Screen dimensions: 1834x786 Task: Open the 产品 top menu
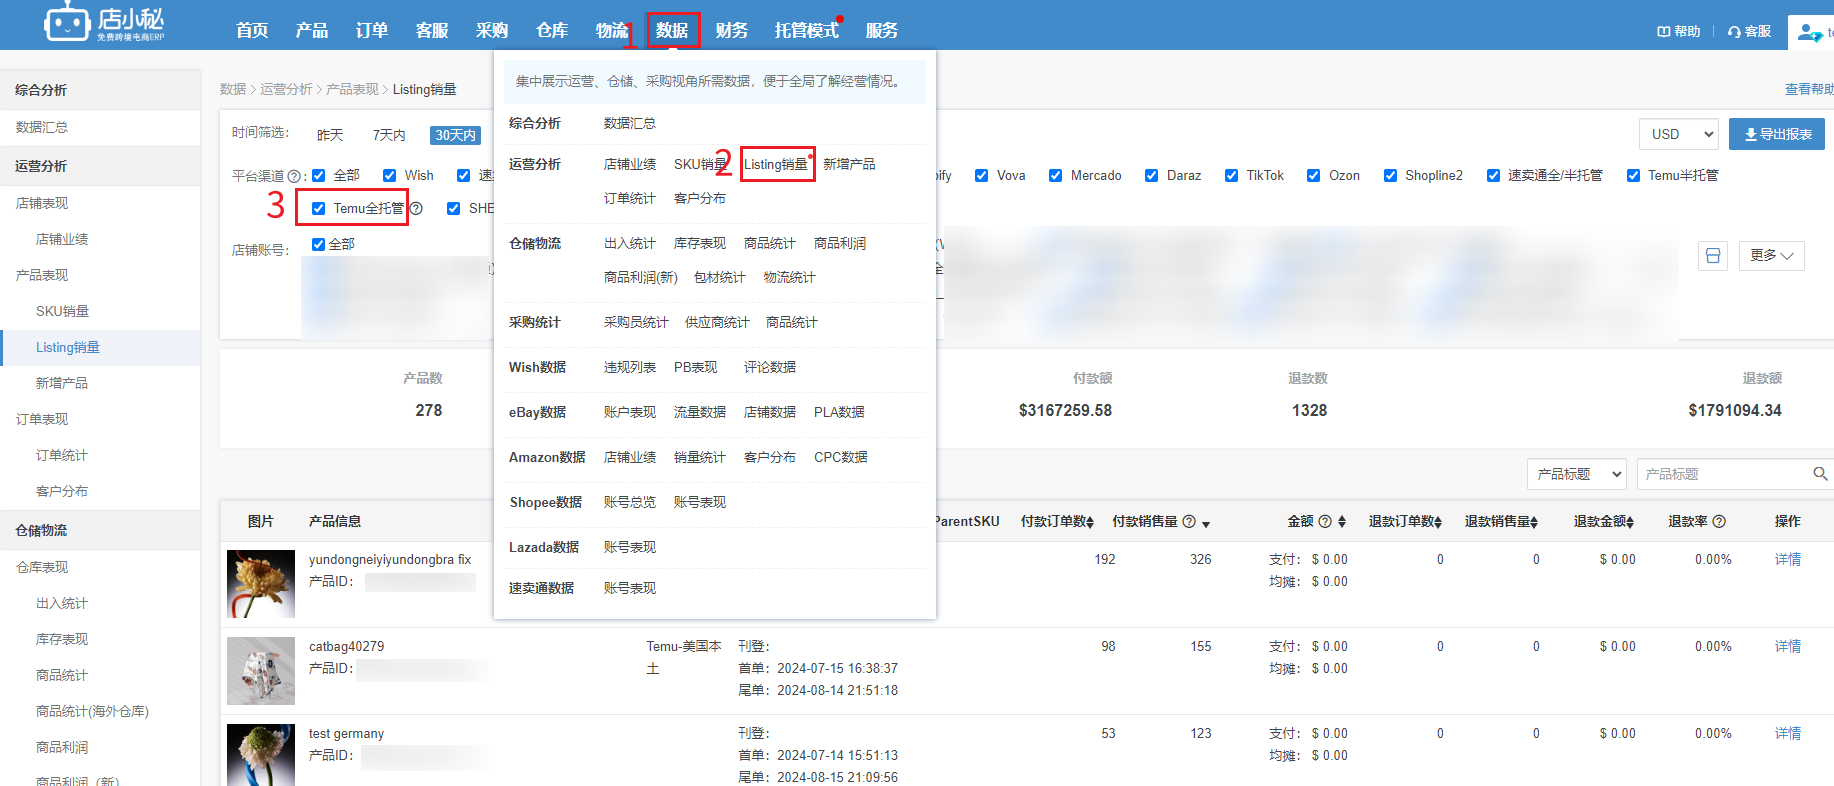312,31
